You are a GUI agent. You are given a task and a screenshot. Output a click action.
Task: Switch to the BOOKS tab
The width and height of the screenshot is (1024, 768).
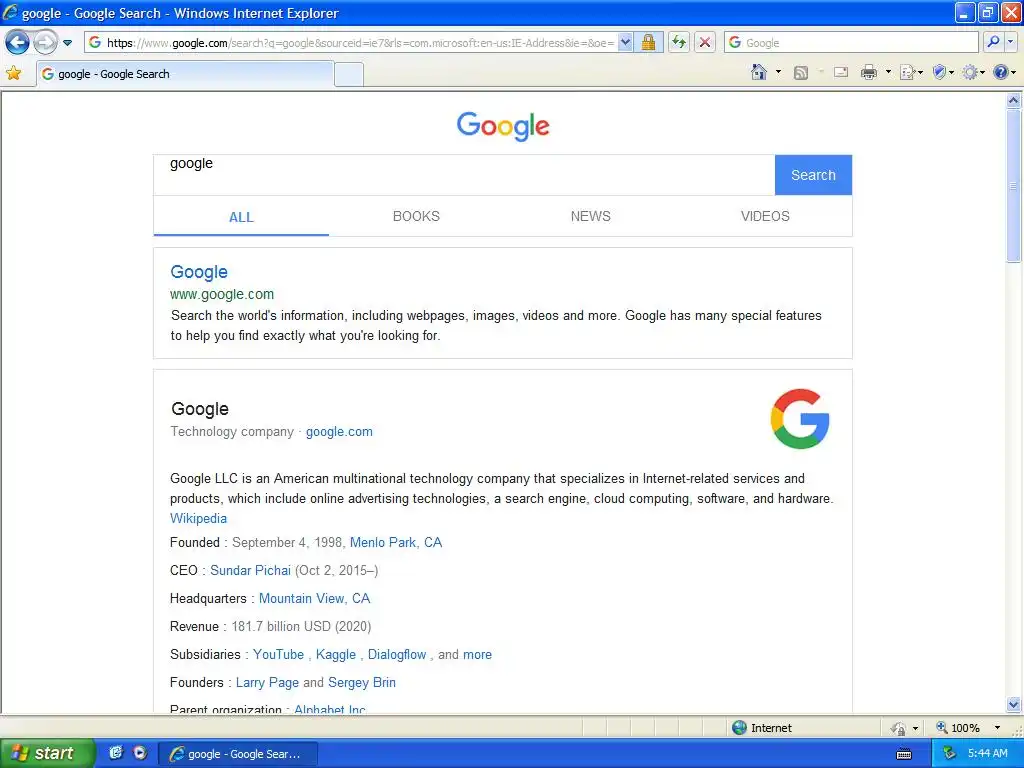click(x=416, y=216)
